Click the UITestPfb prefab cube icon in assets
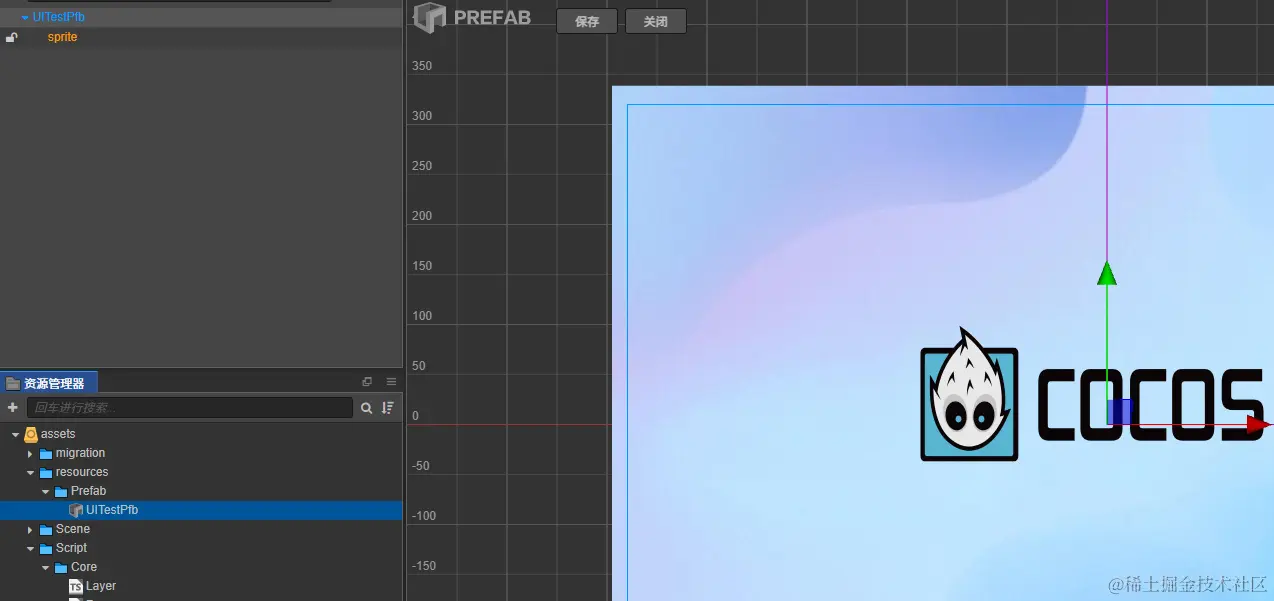This screenshot has width=1274, height=601. [x=76, y=510]
